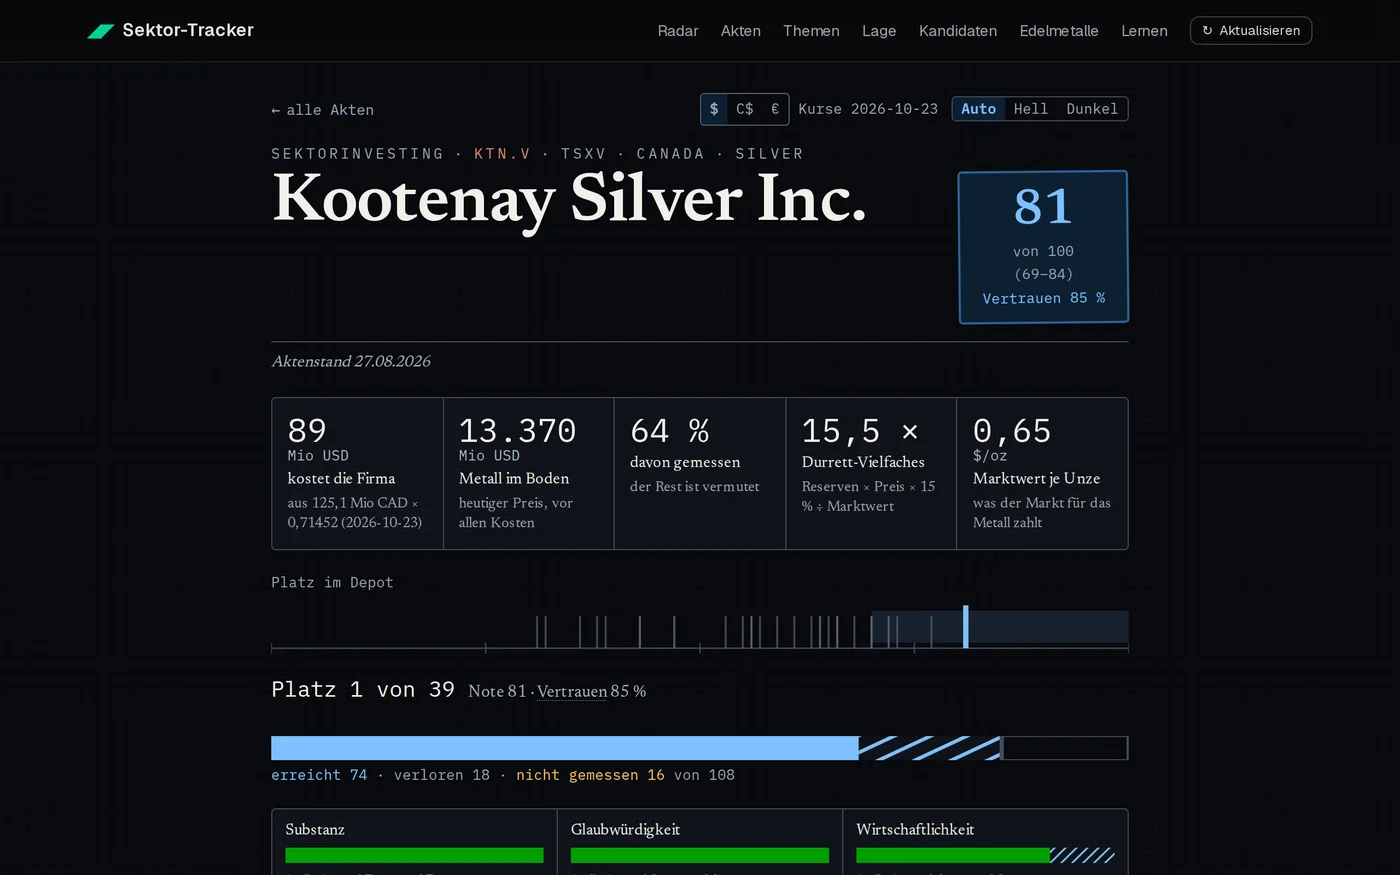Click the blue highlighted marker in depot strip

click(x=965, y=627)
